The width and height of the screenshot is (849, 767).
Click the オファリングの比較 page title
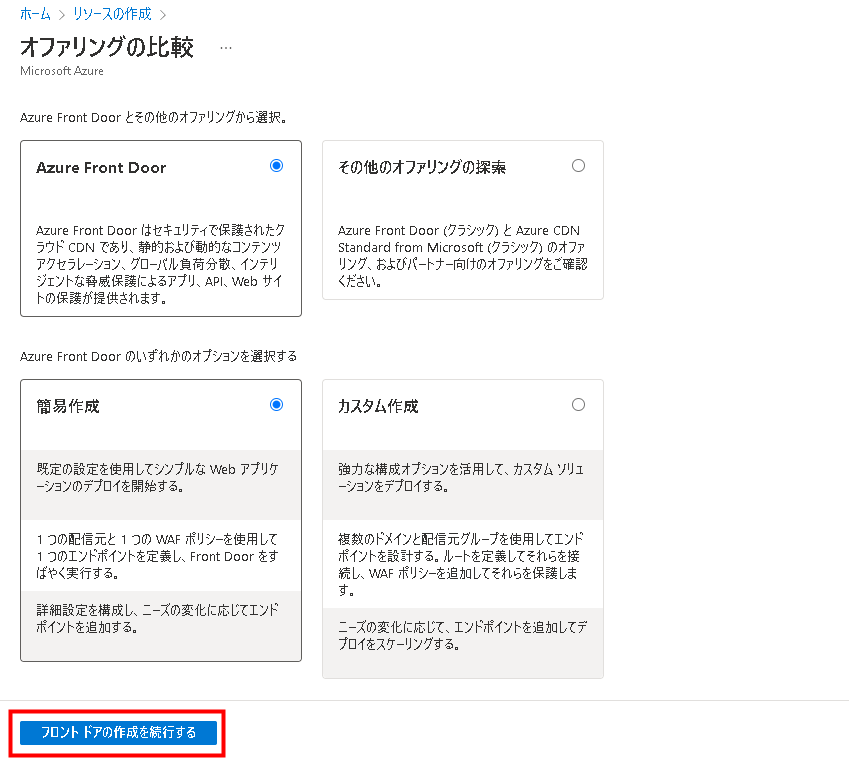click(x=107, y=47)
